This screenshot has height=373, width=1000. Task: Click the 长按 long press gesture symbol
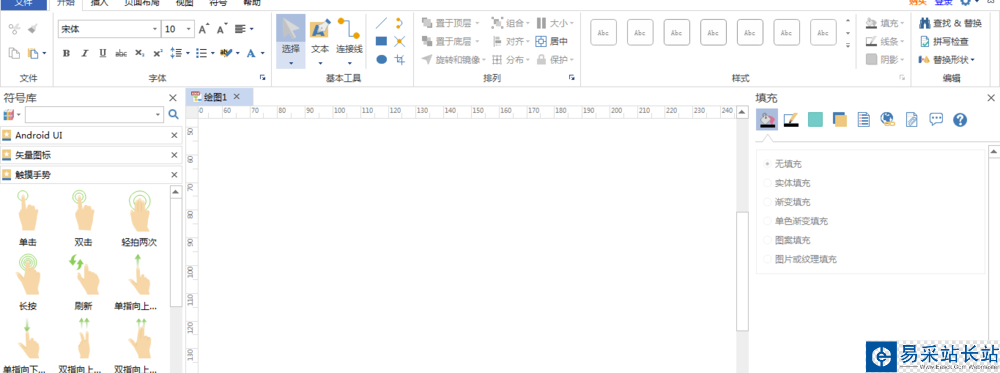pyautogui.click(x=27, y=282)
